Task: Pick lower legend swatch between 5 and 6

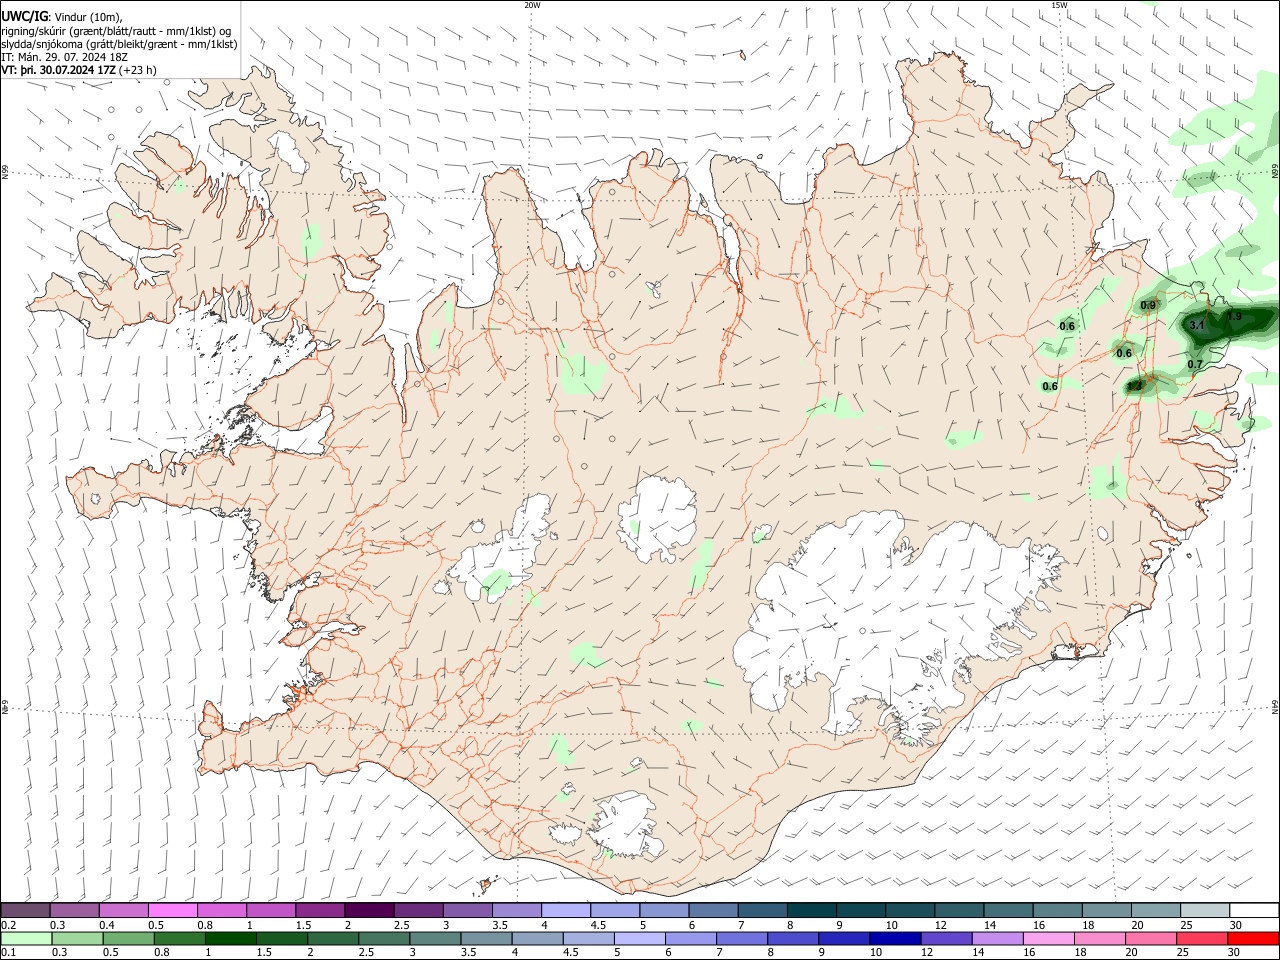Action: click(640, 938)
